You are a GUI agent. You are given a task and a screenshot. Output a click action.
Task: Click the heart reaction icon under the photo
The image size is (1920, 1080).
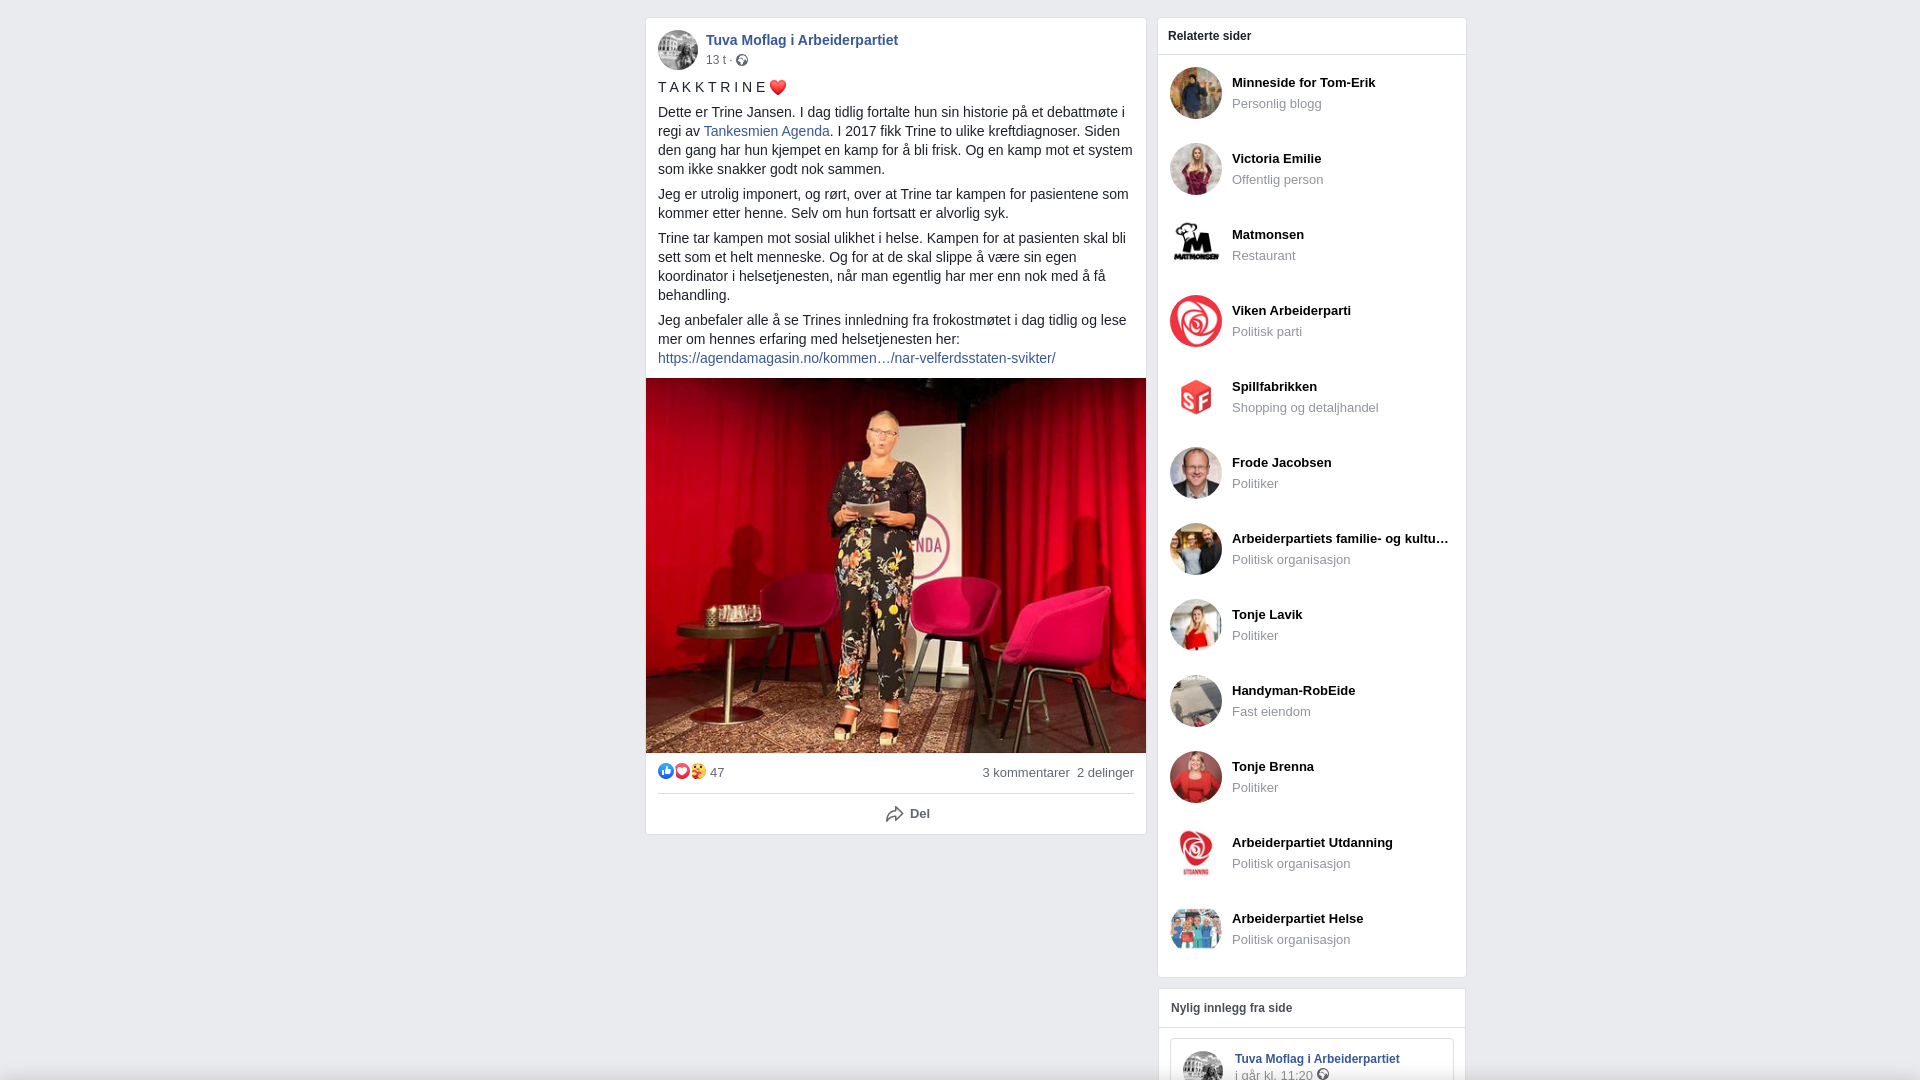click(682, 771)
